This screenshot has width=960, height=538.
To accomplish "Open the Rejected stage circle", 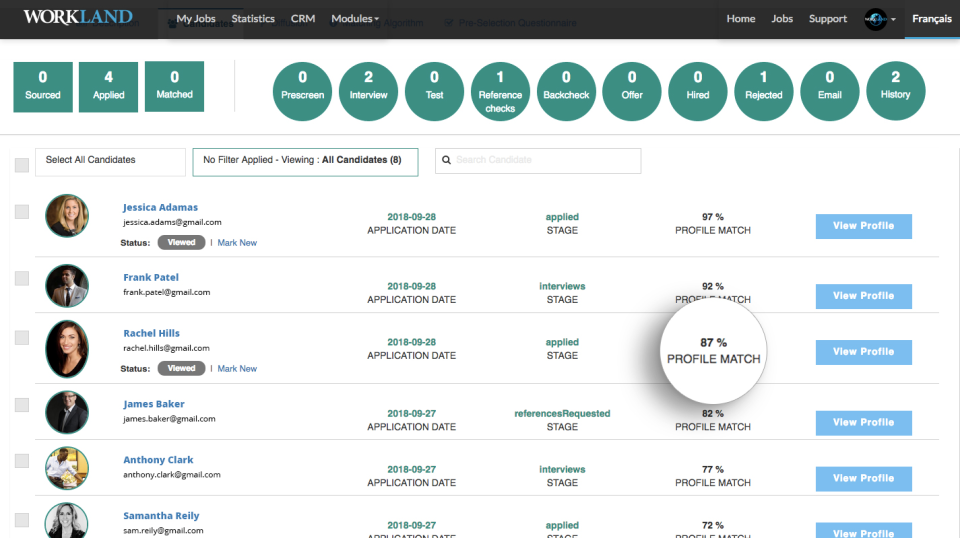I will [x=763, y=91].
